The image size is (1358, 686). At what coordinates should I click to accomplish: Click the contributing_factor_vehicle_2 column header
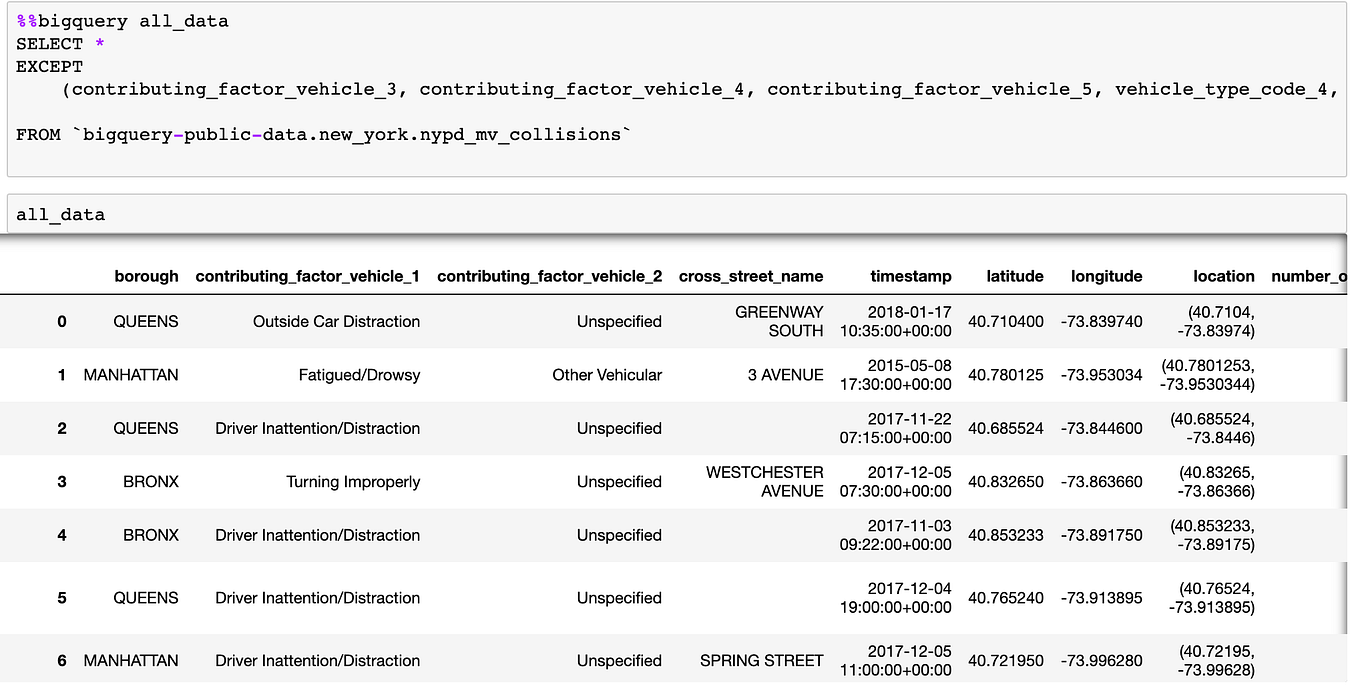coord(549,276)
